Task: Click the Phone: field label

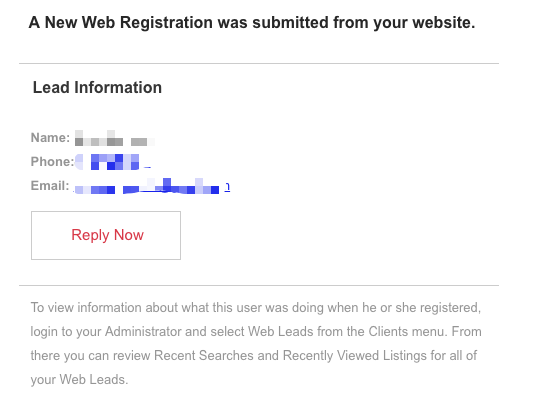Action: [52, 161]
